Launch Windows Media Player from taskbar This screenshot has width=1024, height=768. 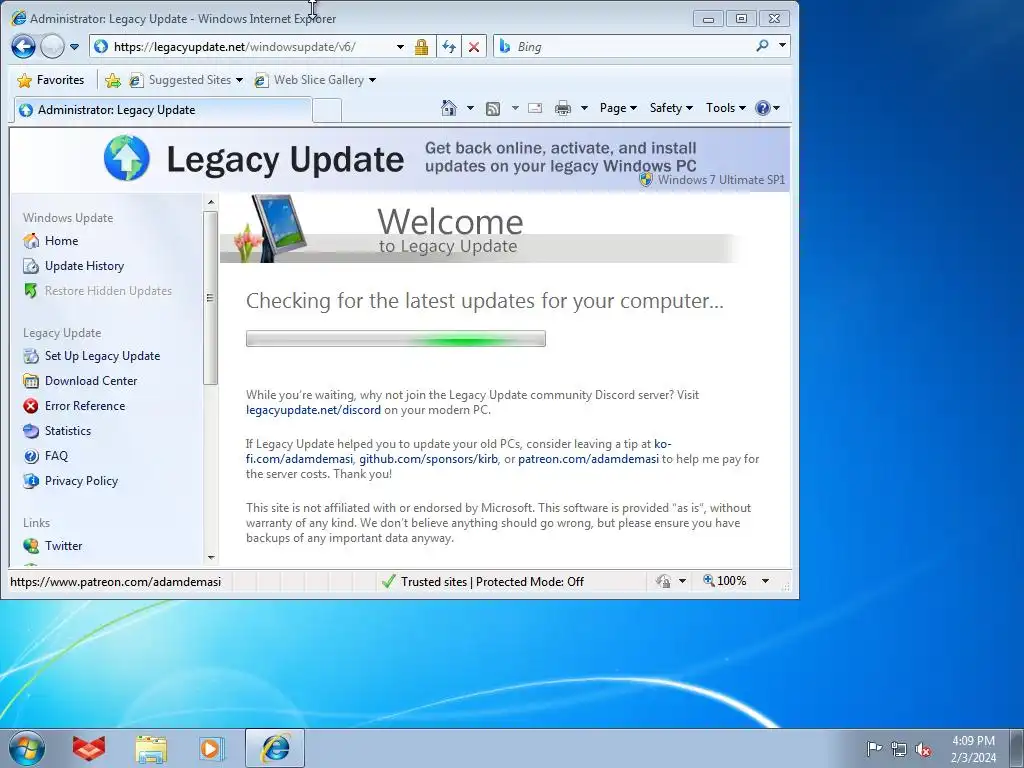coord(212,748)
